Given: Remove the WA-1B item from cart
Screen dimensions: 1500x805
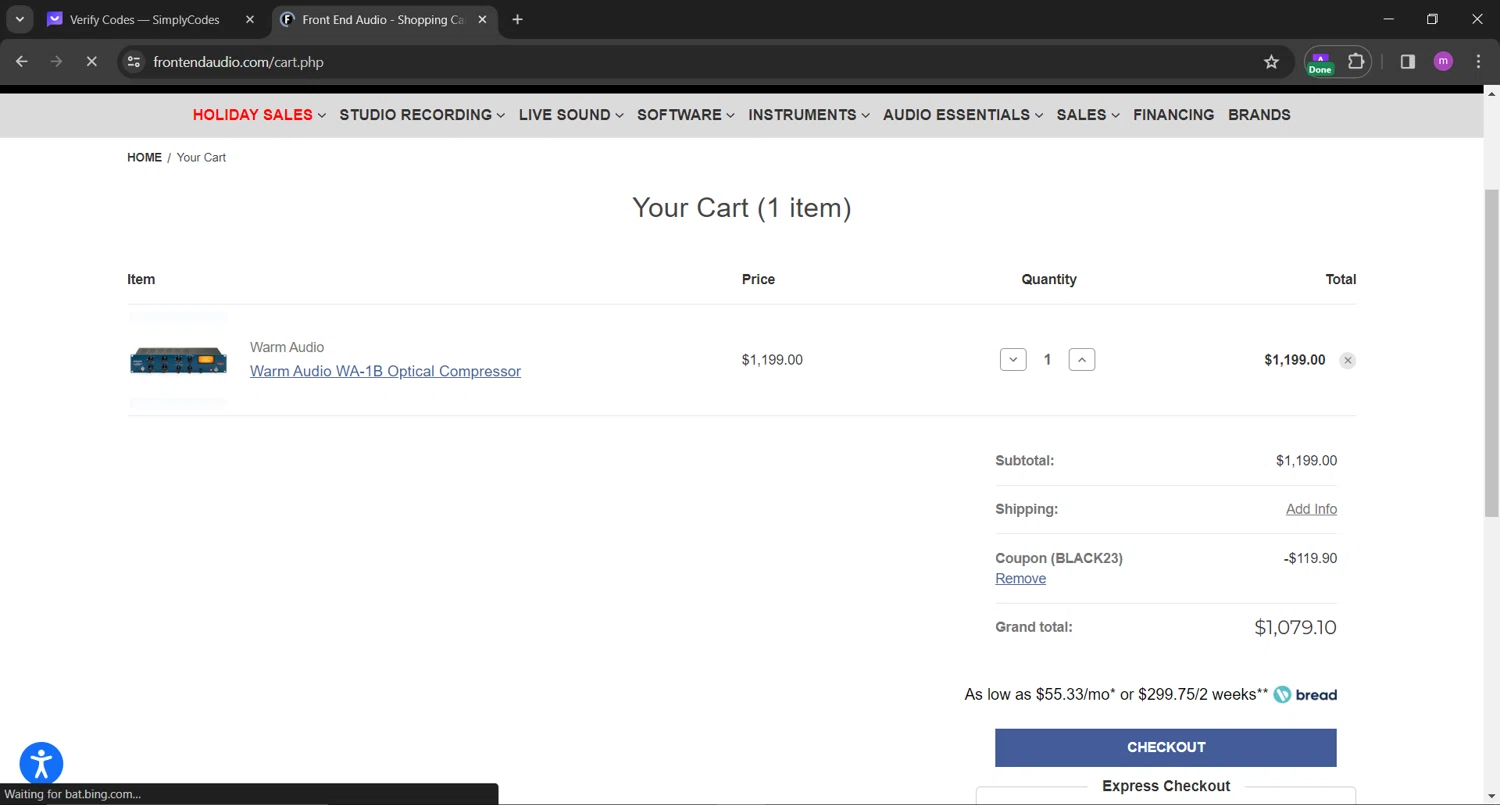Looking at the screenshot, I should [x=1348, y=360].
